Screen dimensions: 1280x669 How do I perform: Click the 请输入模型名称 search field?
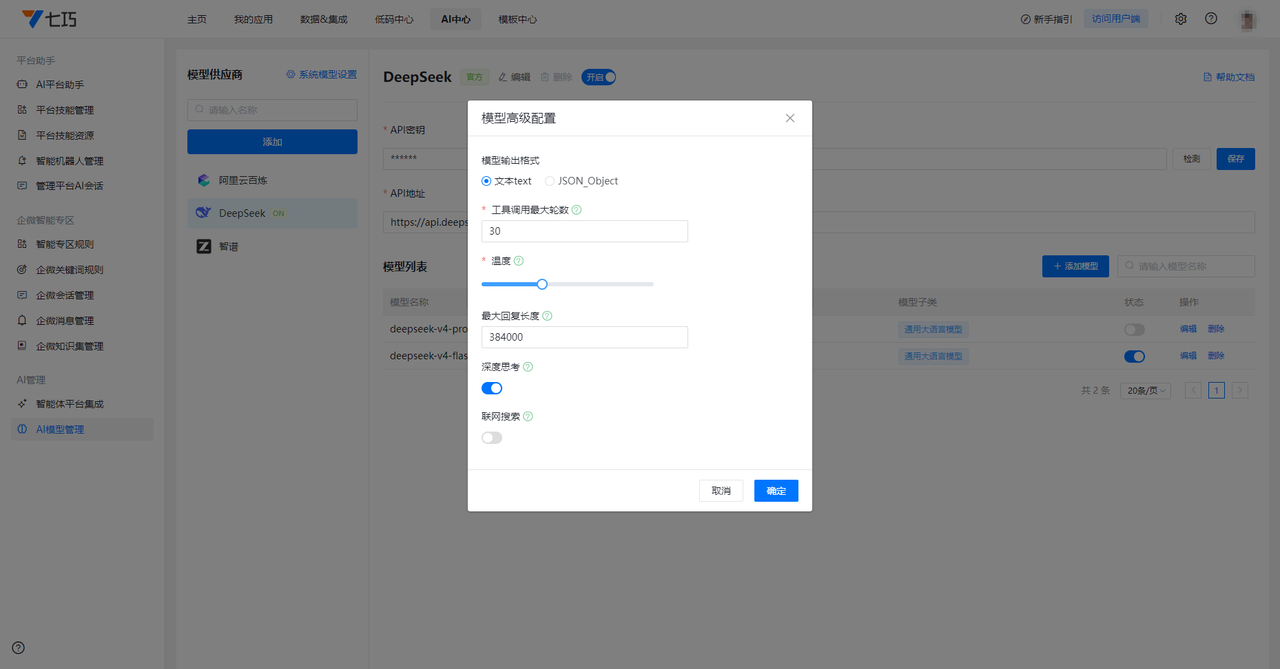(1186, 266)
